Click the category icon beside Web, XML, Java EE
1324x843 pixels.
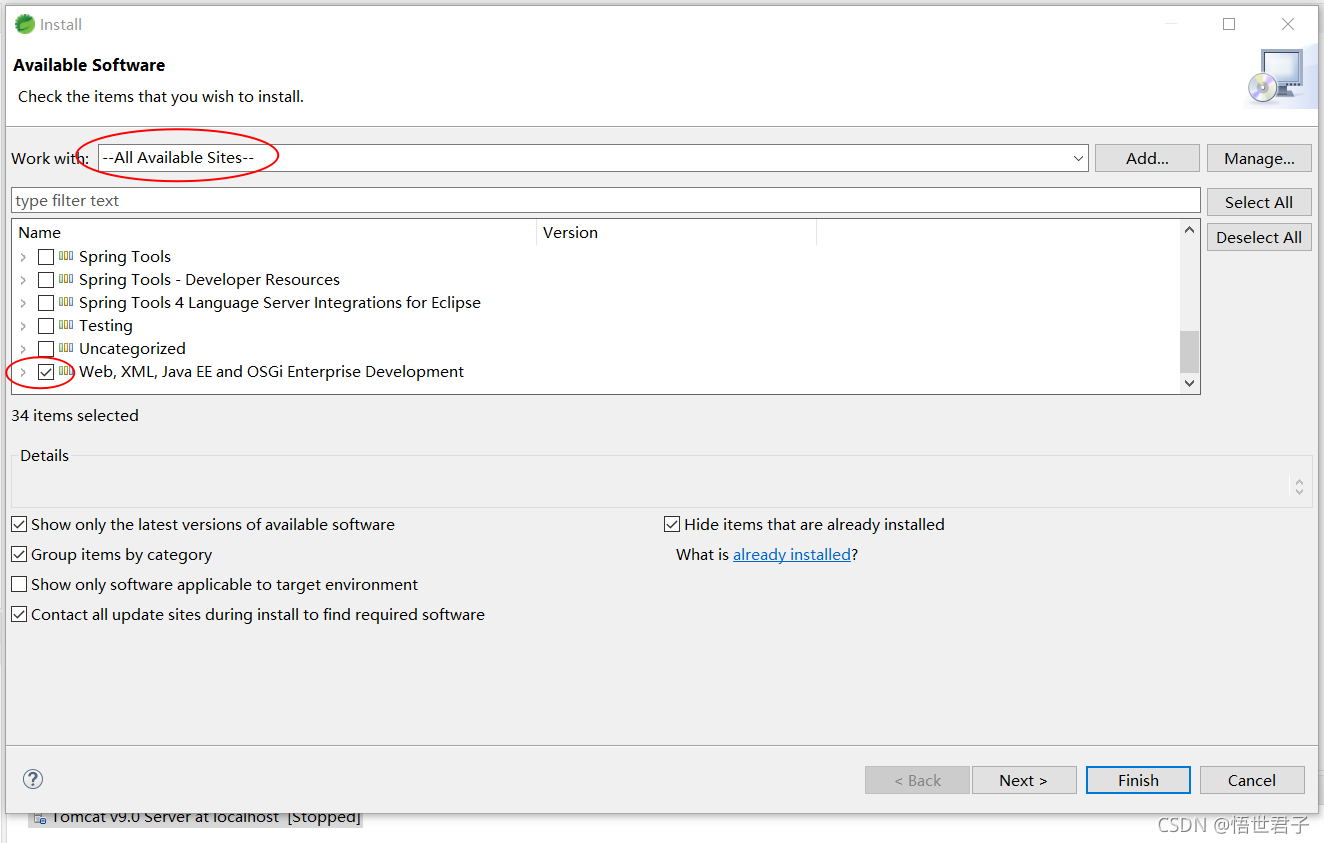click(66, 371)
